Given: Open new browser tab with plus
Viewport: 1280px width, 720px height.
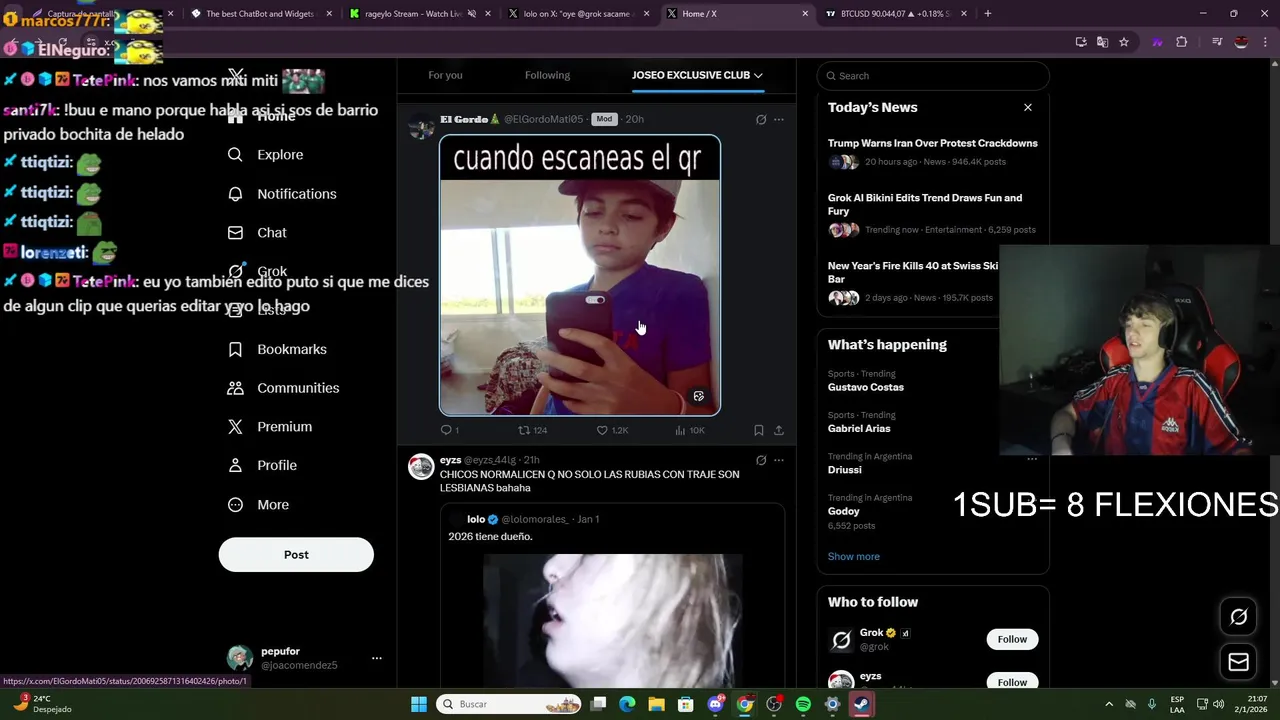Looking at the screenshot, I should 988,14.
